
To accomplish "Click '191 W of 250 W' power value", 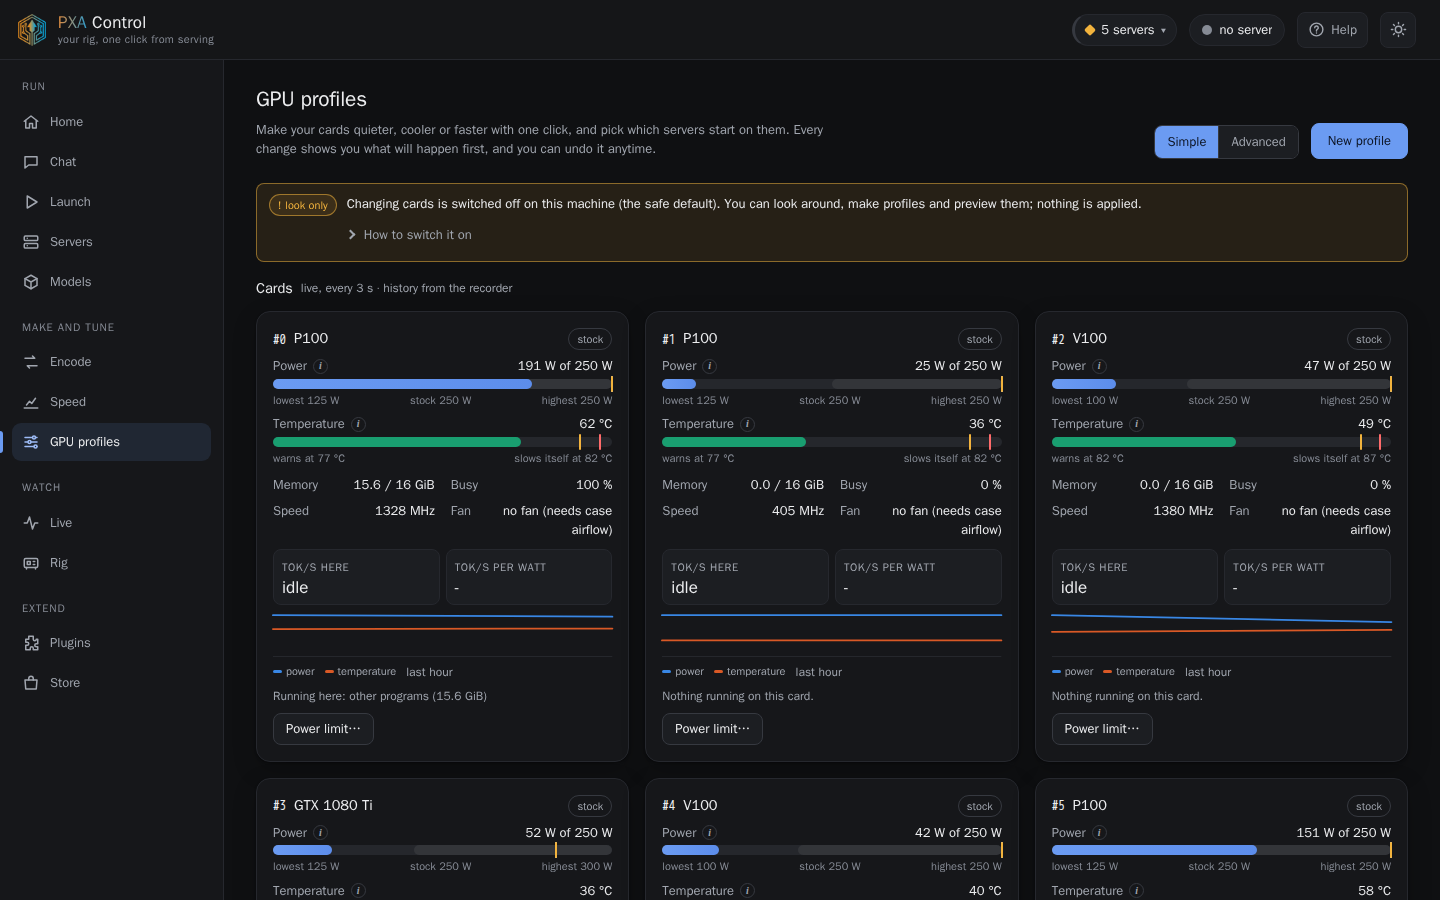I will (565, 366).
